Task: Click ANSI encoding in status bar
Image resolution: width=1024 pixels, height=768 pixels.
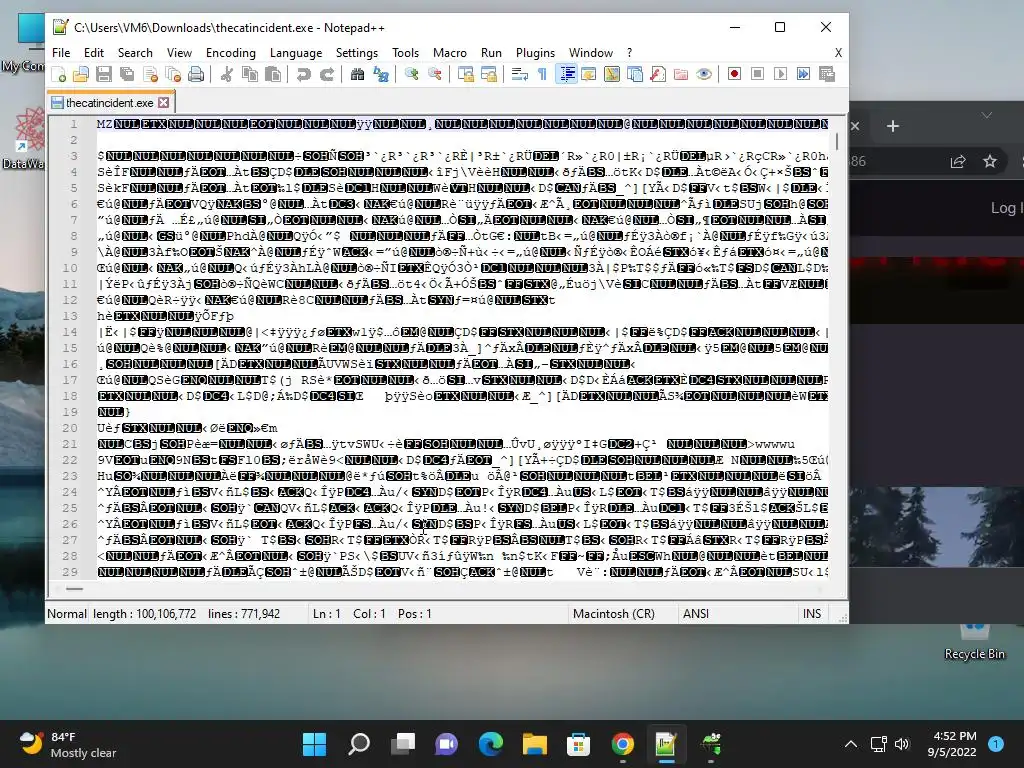Action: pos(696,614)
